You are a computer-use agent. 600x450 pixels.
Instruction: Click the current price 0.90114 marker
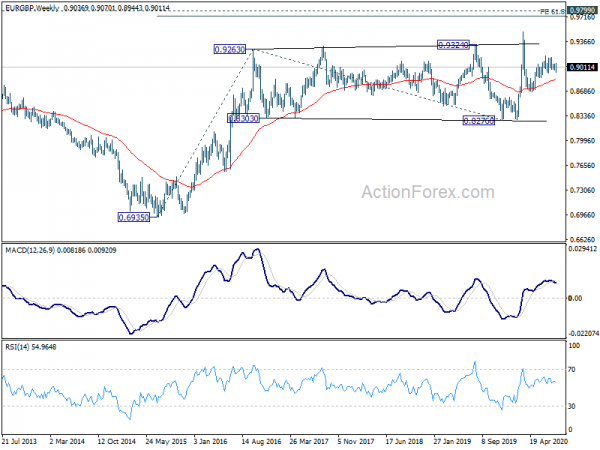tap(582, 67)
